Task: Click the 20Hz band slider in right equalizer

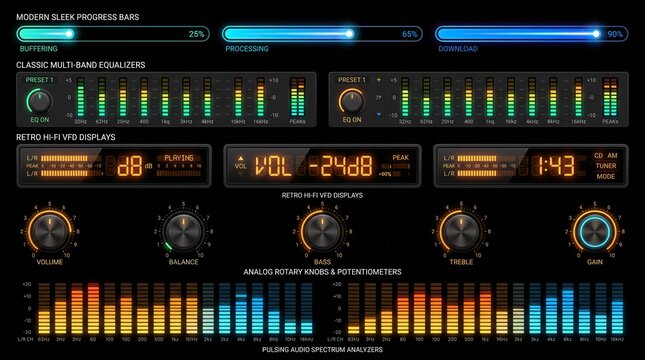Action: [448, 97]
